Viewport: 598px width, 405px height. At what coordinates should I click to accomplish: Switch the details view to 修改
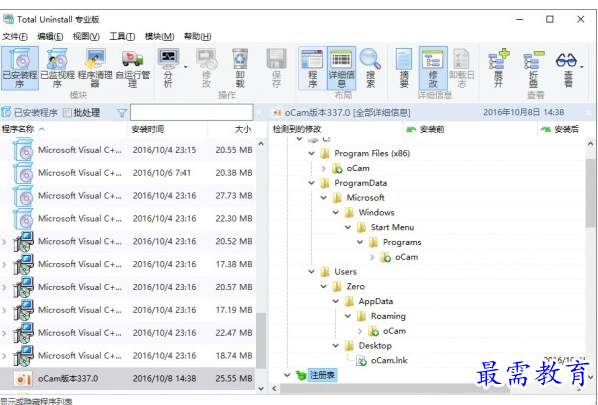(433, 68)
